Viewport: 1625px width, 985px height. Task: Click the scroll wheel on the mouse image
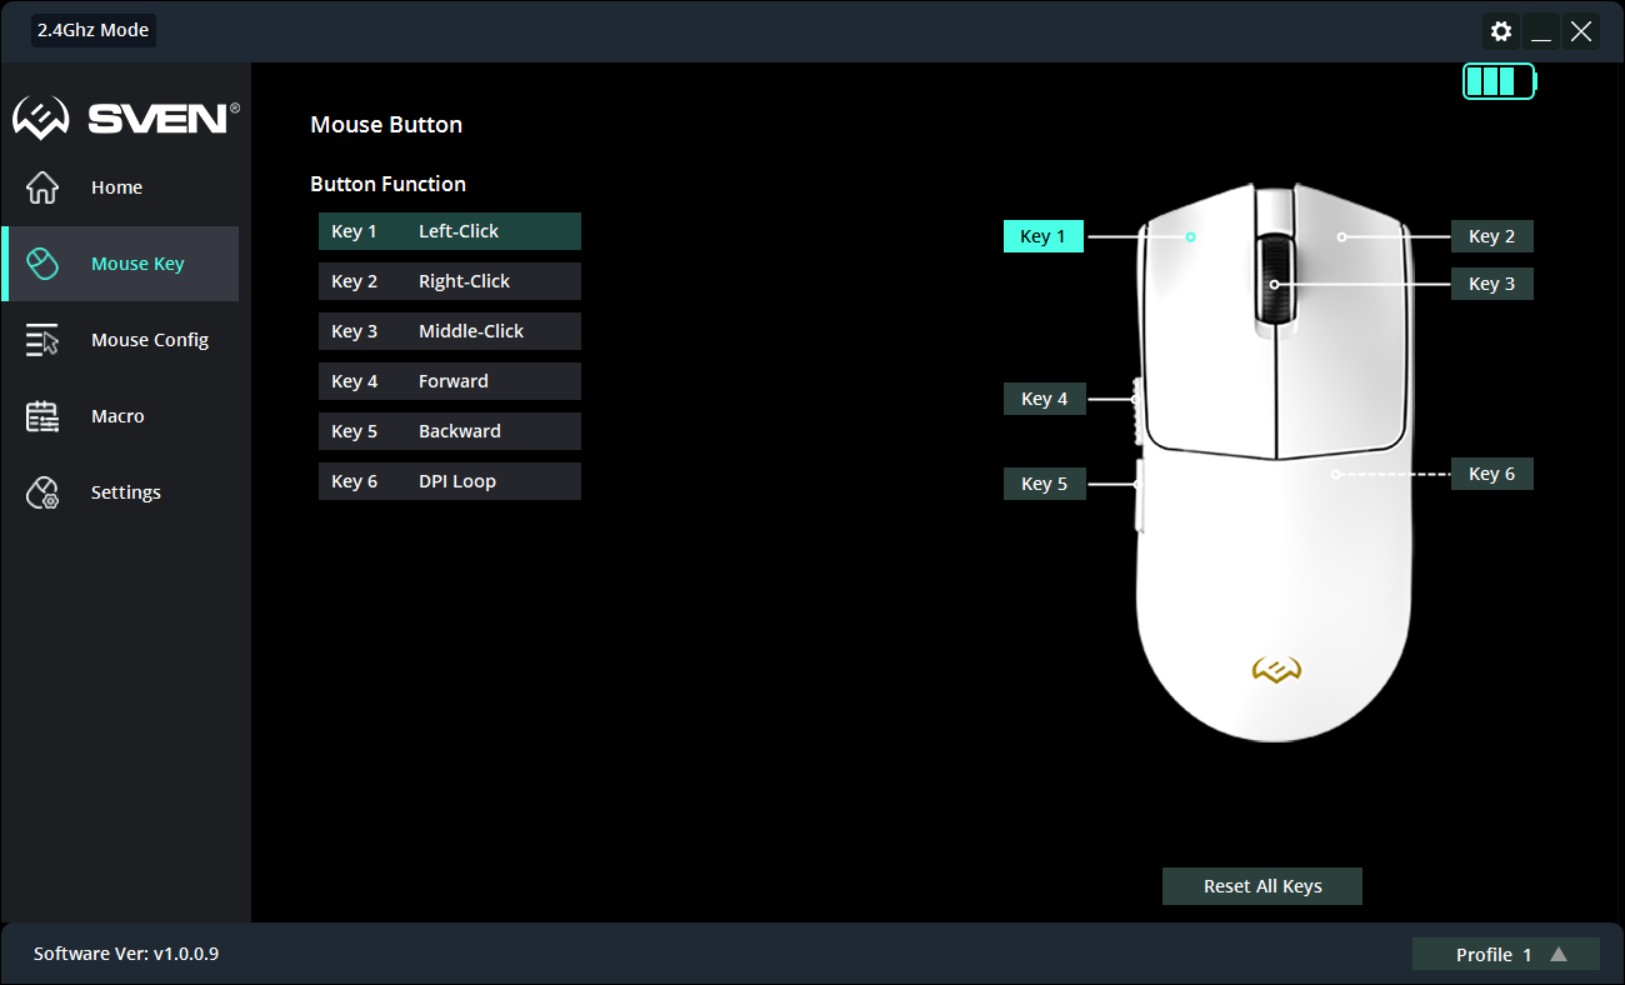(x=1275, y=280)
